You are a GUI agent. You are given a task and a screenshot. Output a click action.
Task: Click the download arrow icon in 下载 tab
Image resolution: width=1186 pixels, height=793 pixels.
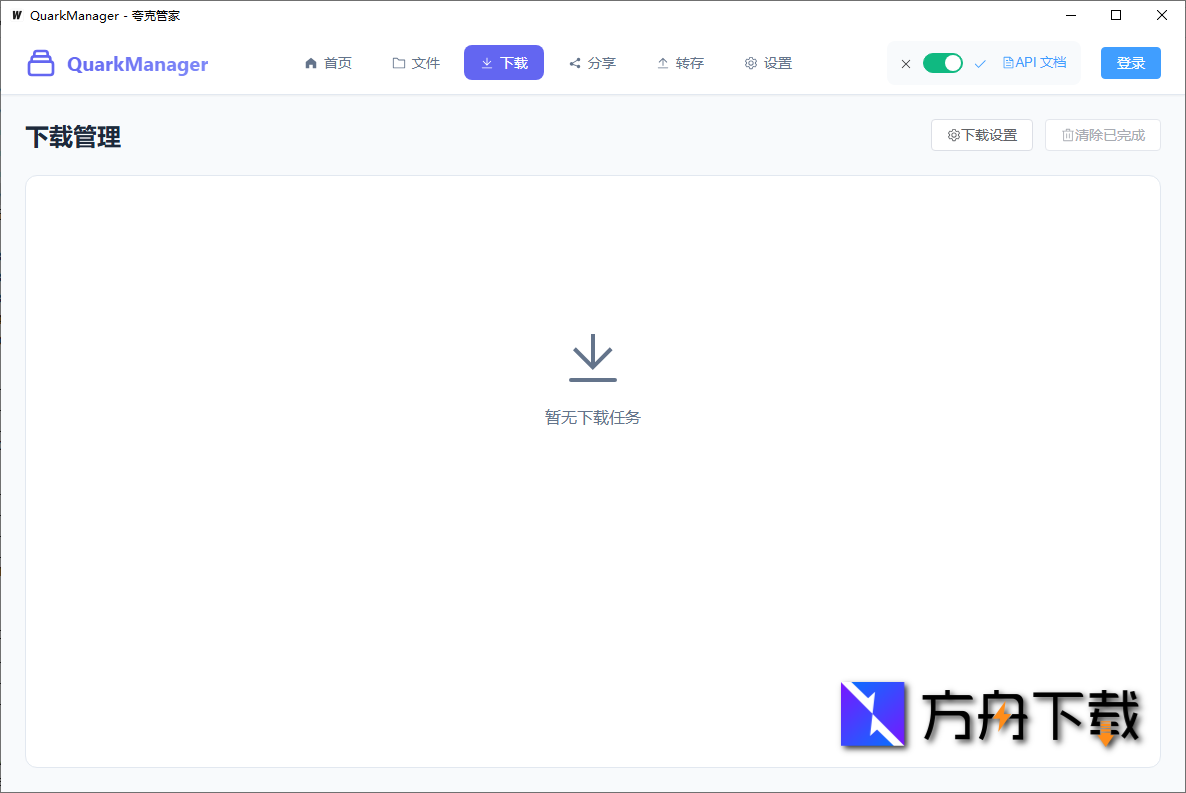coord(484,62)
